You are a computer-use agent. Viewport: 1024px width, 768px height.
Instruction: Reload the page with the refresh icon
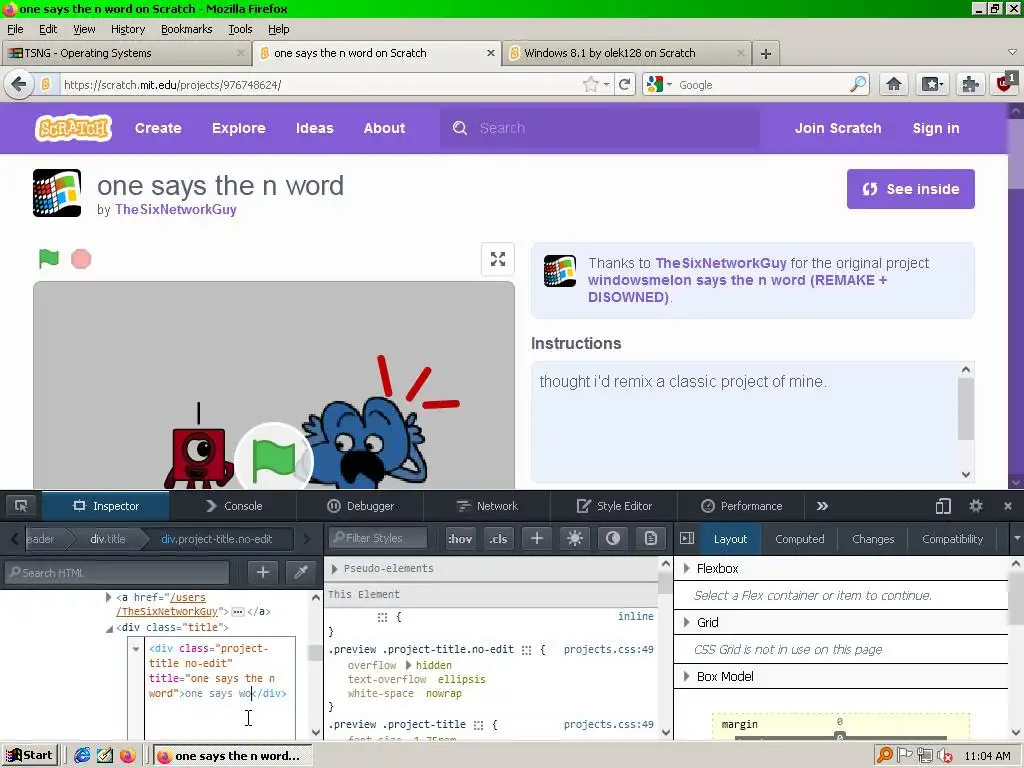click(x=625, y=84)
